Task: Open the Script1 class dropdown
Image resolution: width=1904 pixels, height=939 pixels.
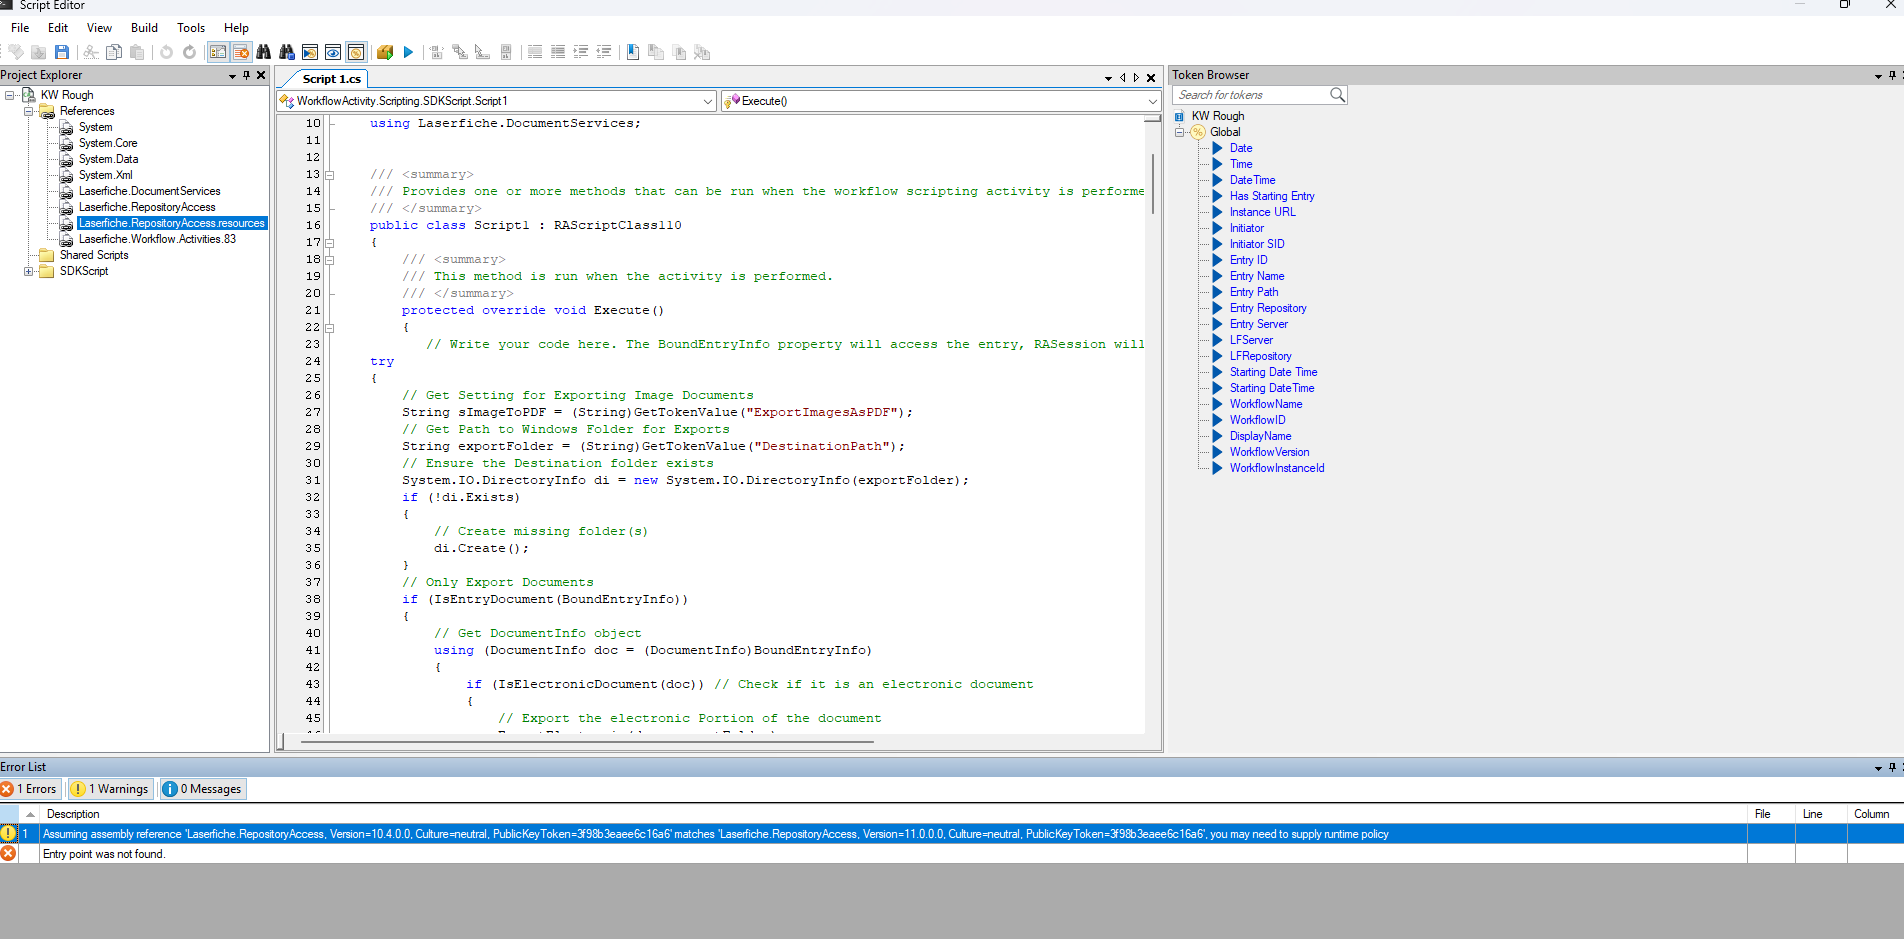Action: coord(707,101)
